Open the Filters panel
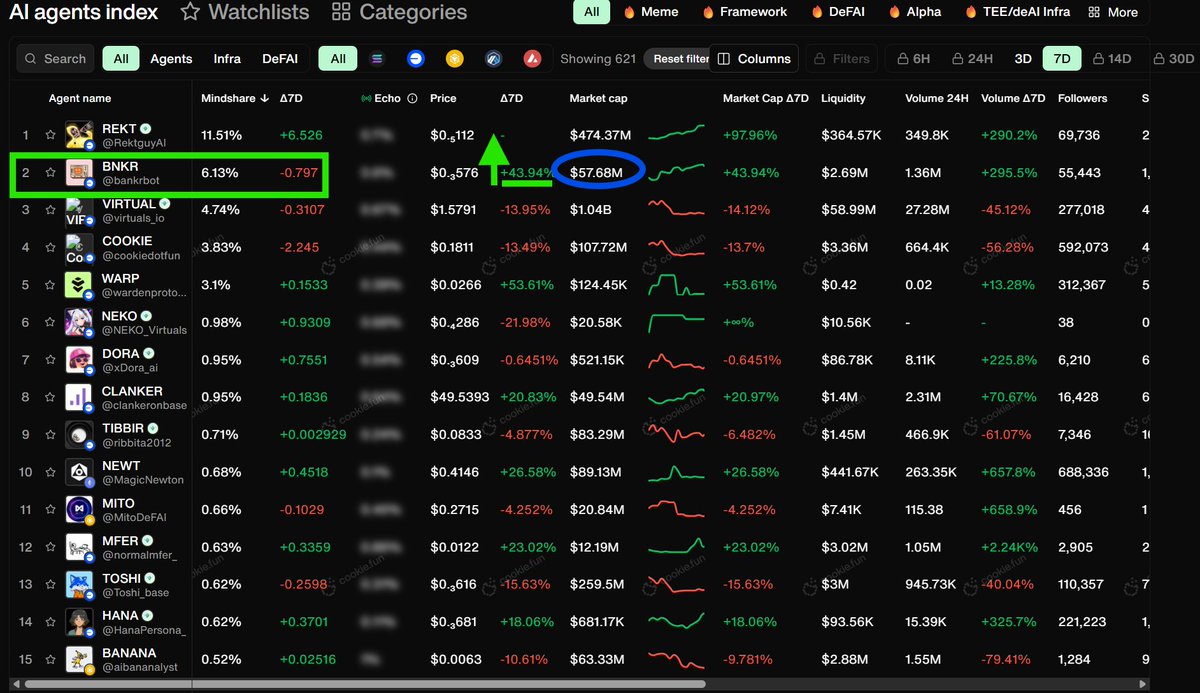 click(842, 58)
